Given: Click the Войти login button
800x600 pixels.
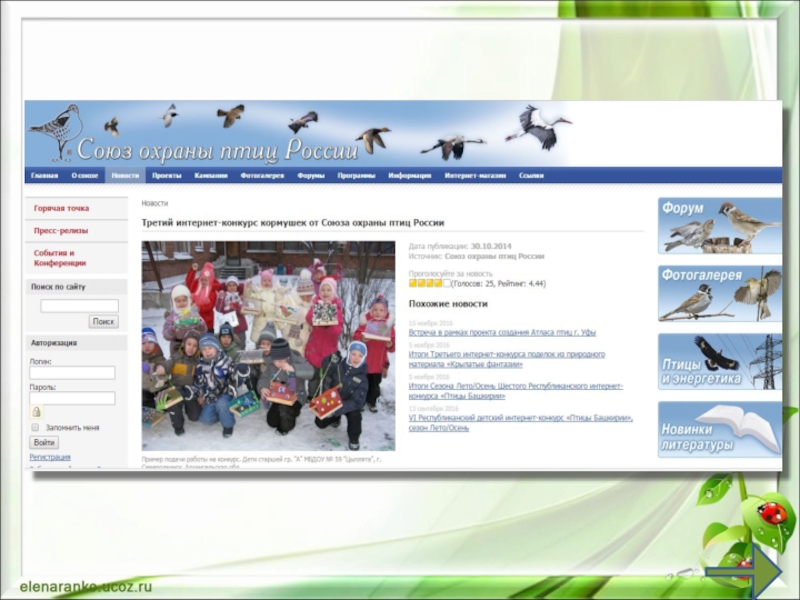Looking at the screenshot, I should [x=44, y=442].
